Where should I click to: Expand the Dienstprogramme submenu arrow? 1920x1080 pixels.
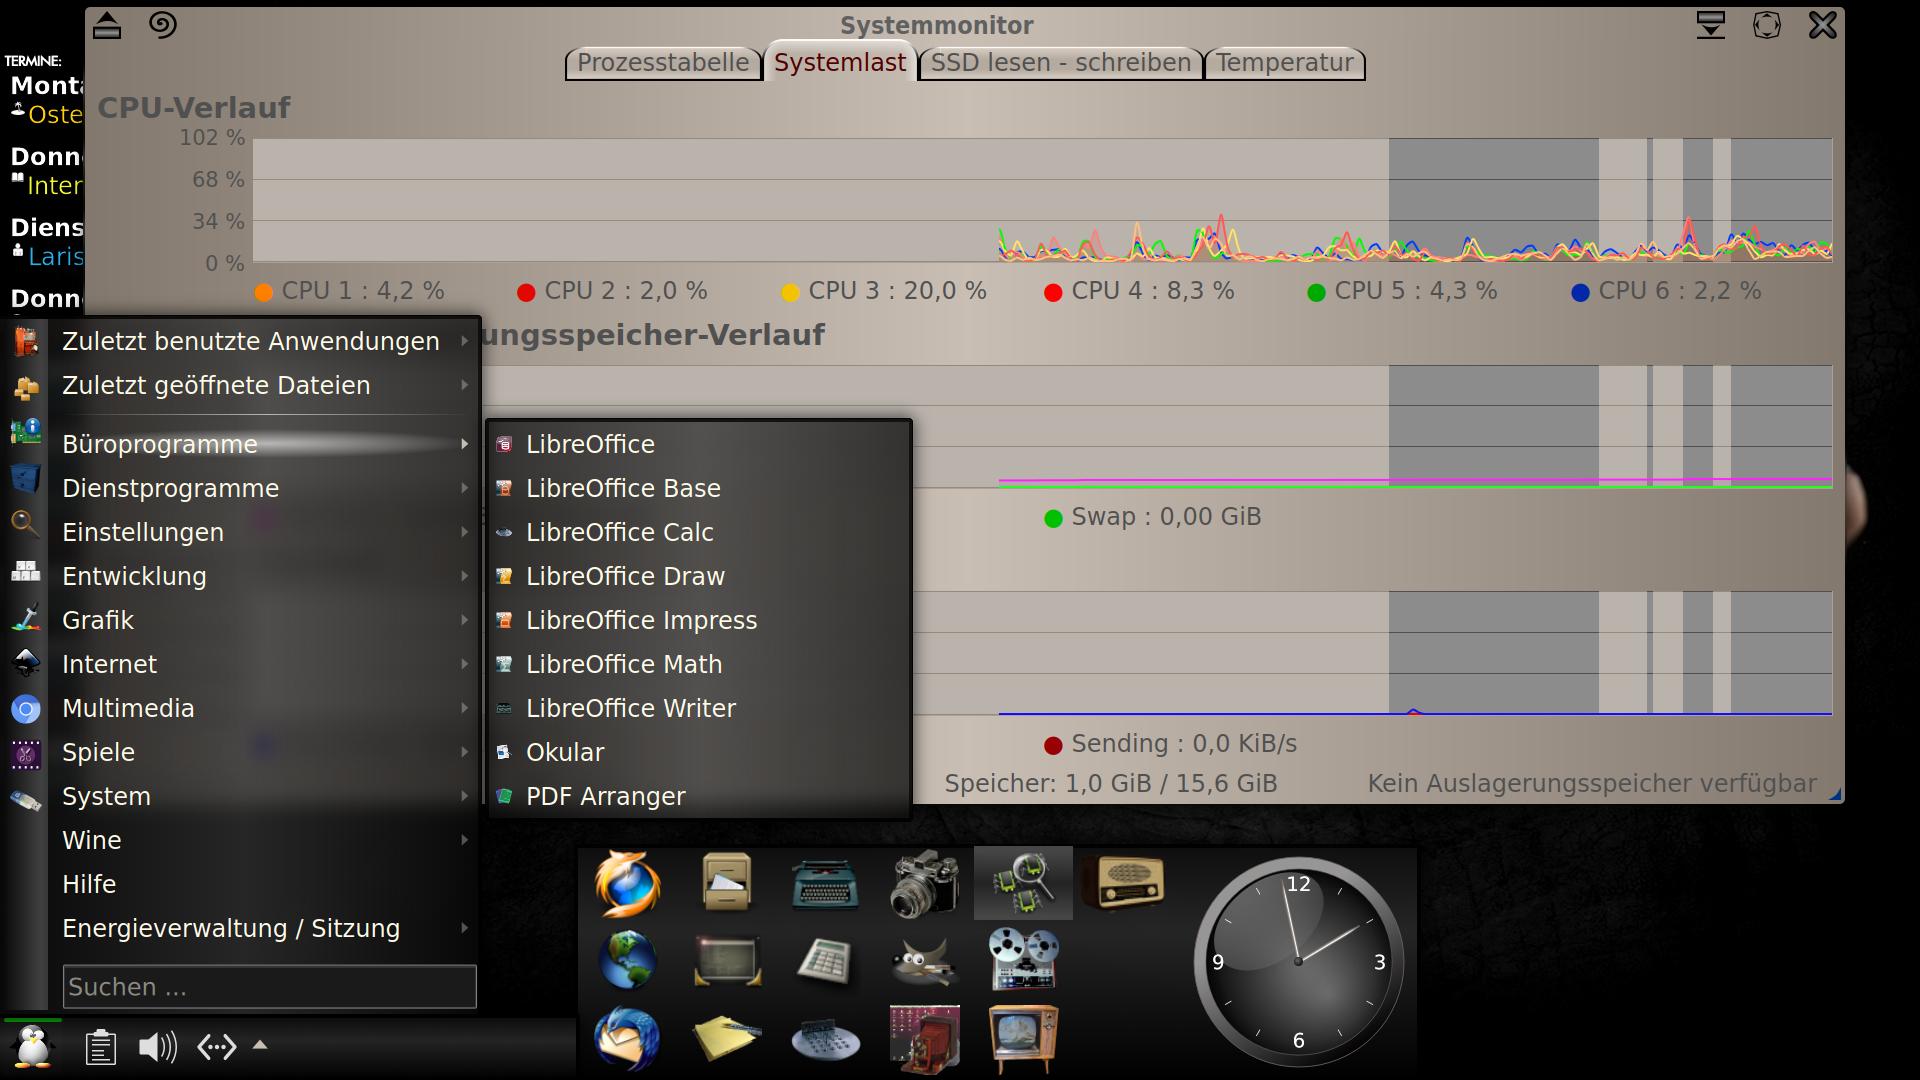465,488
